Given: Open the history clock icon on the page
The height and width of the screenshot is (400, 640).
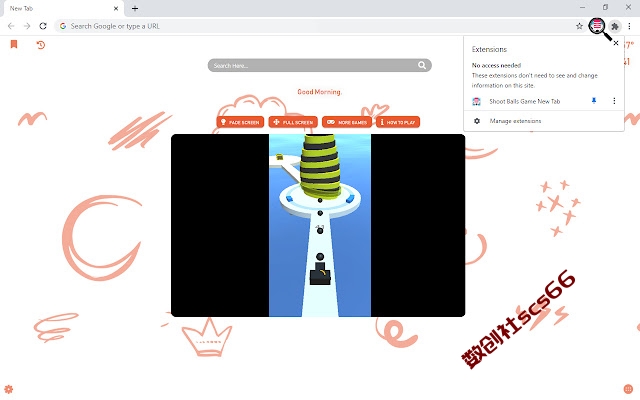Looking at the screenshot, I should (40, 44).
